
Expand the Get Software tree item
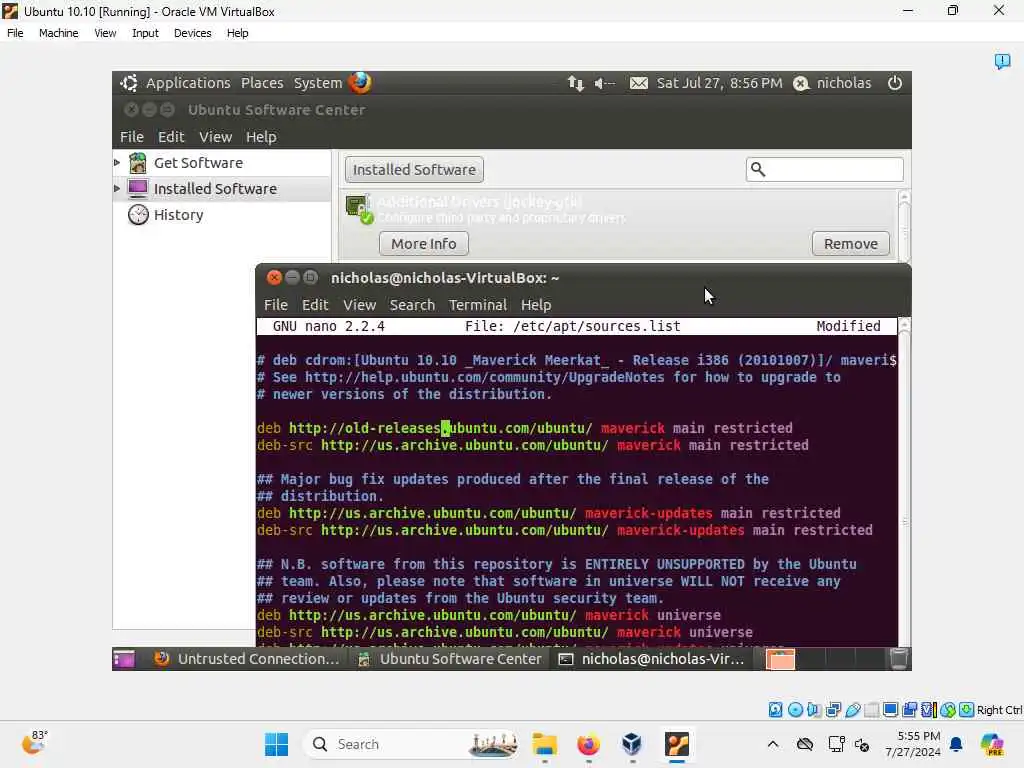pyautogui.click(x=117, y=163)
